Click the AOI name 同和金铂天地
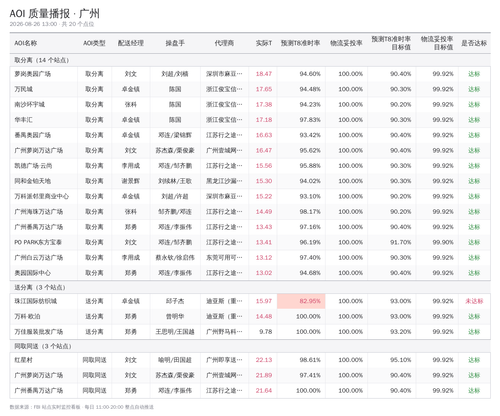The width and height of the screenshot is (500, 416). (x=33, y=181)
